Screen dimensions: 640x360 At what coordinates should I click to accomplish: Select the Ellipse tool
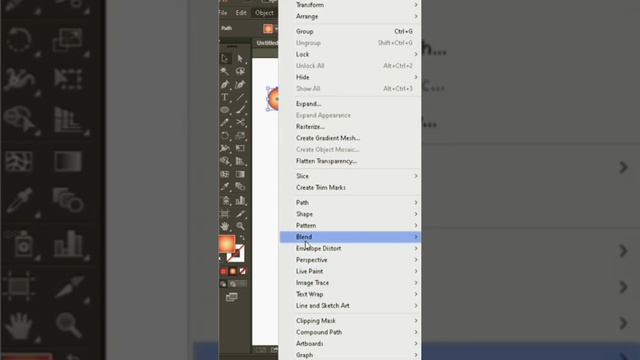coord(225,110)
